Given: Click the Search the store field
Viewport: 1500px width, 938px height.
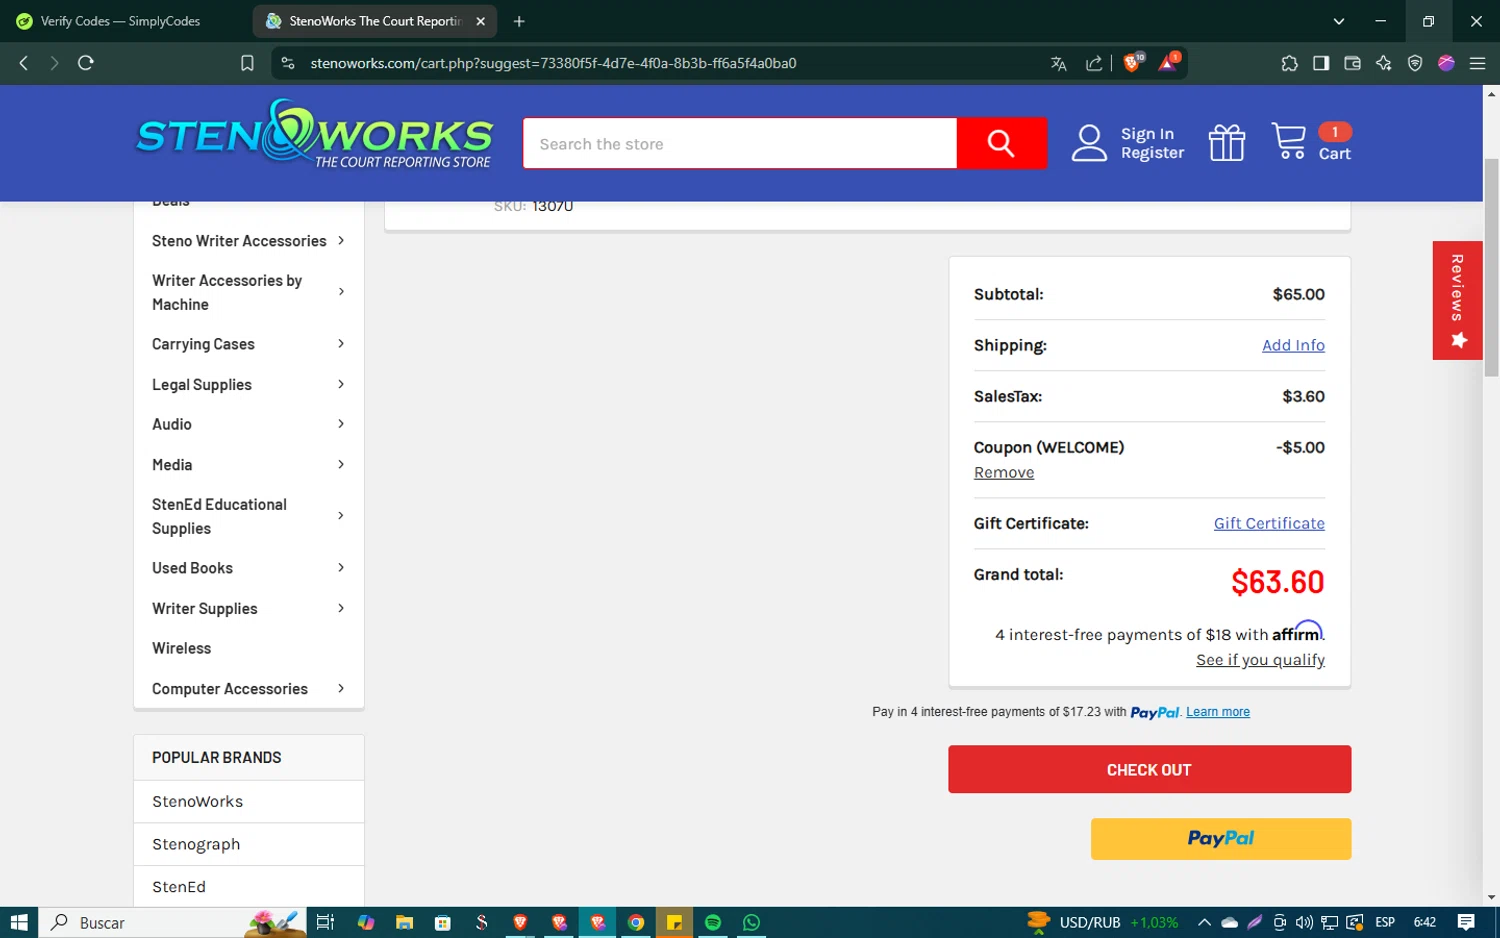Looking at the screenshot, I should click(x=740, y=143).
